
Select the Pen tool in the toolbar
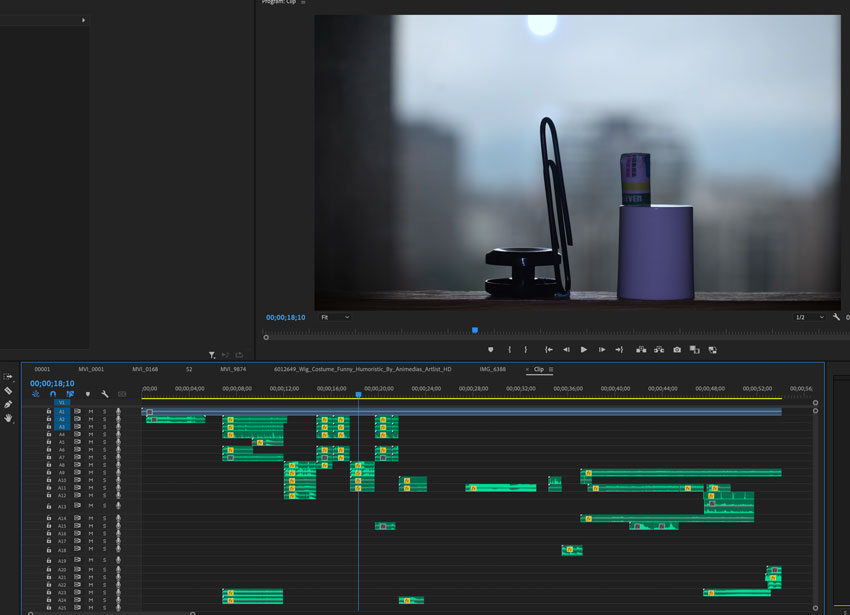[8, 405]
